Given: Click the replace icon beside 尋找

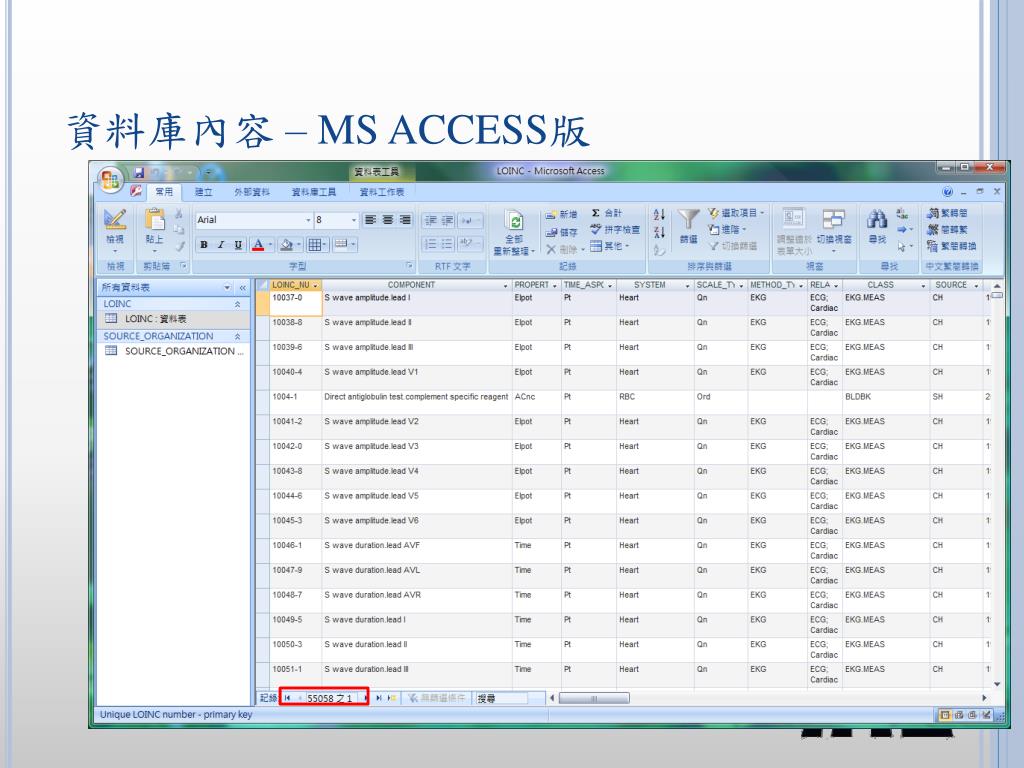Looking at the screenshot, I should (x=902, y=214).
